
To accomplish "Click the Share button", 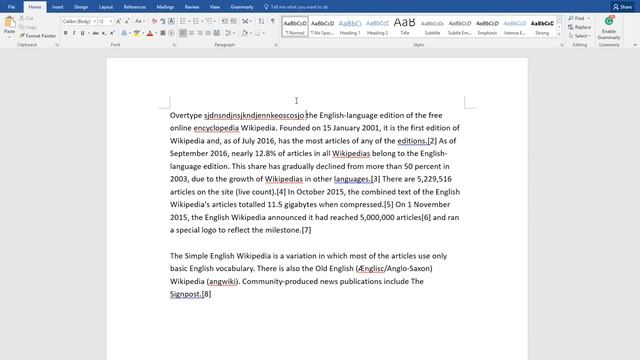I will click(x=622, y=7).
